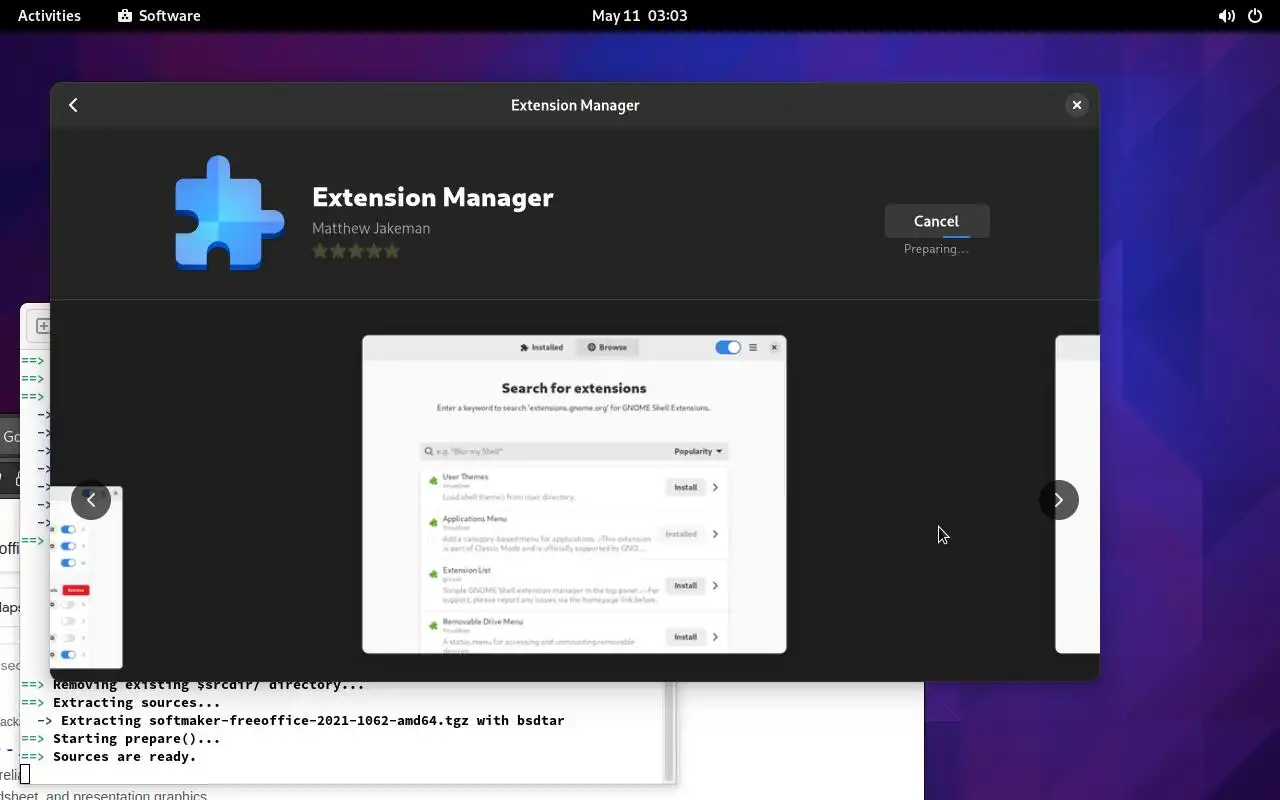Open the Software menu in top bar

point(159,16)
